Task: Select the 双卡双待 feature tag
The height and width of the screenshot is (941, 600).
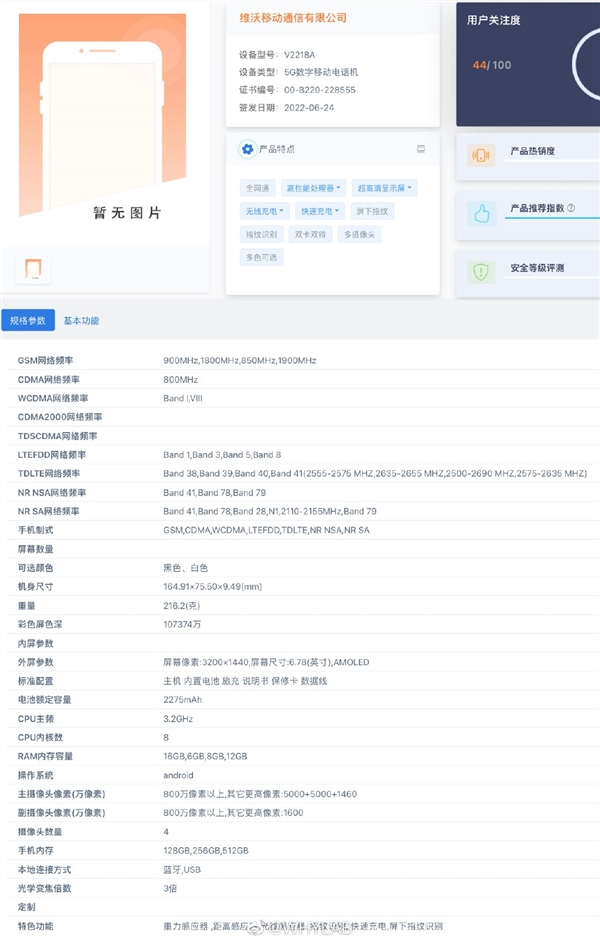Action: coord(309,234)
